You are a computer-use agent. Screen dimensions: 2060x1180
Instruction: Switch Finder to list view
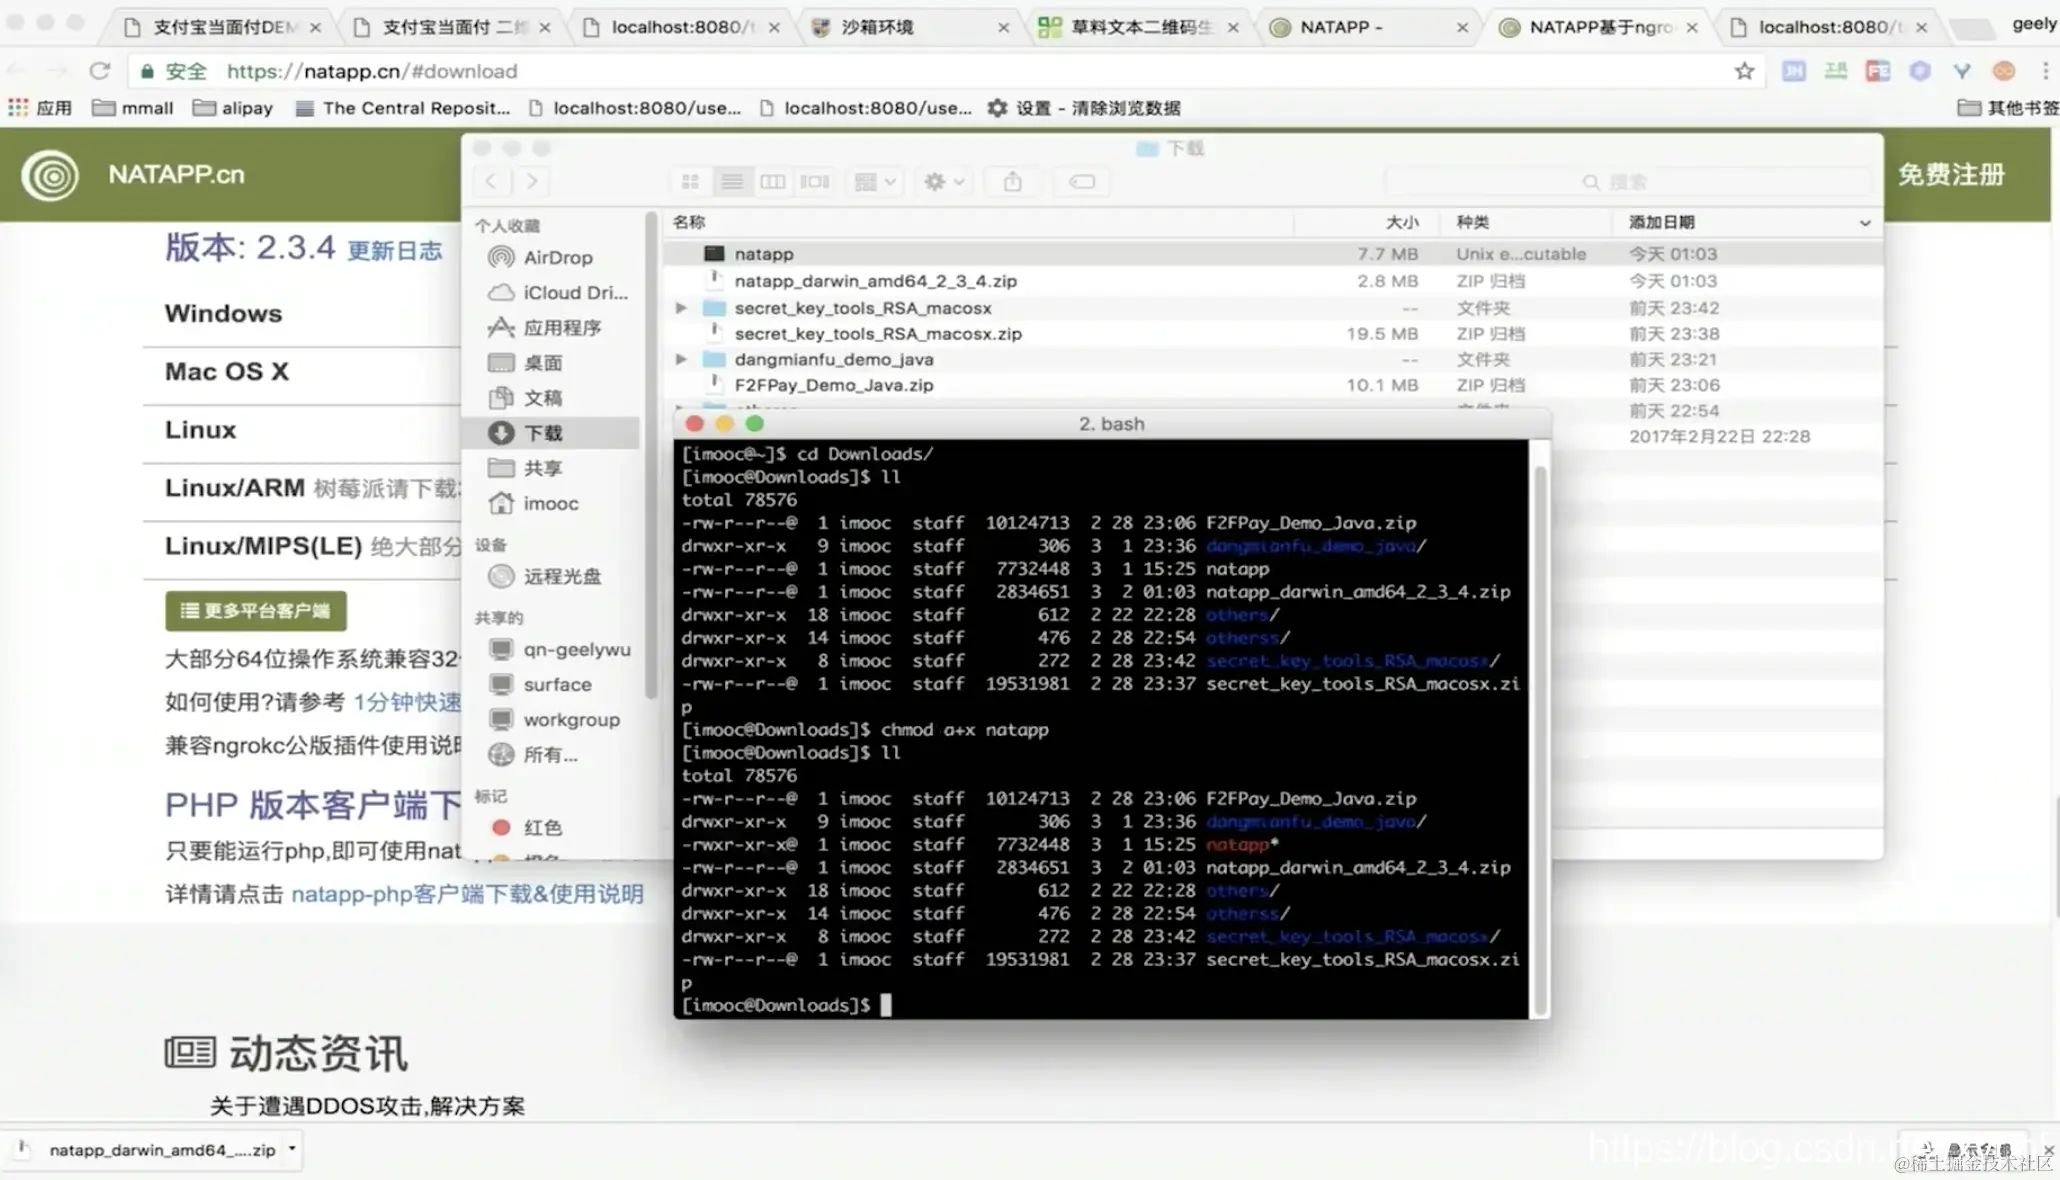click(732, 182)
